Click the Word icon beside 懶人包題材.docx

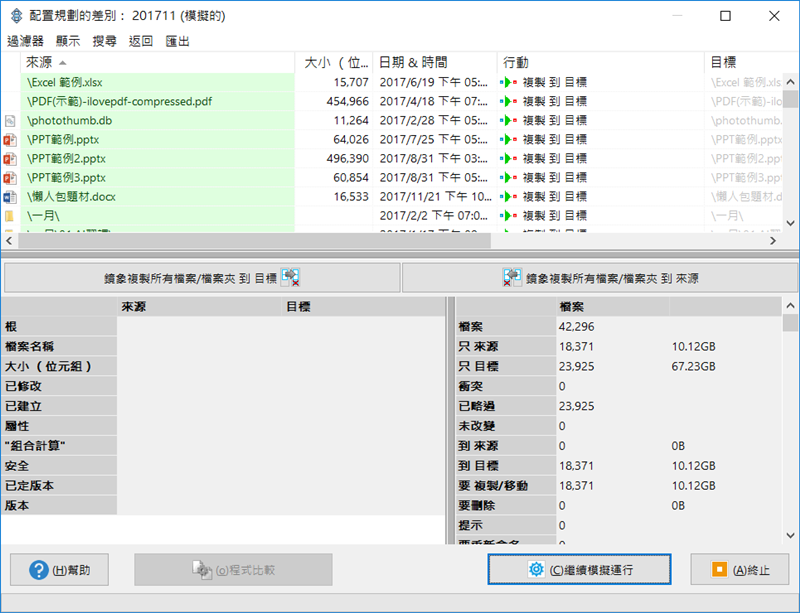point(10,197)
